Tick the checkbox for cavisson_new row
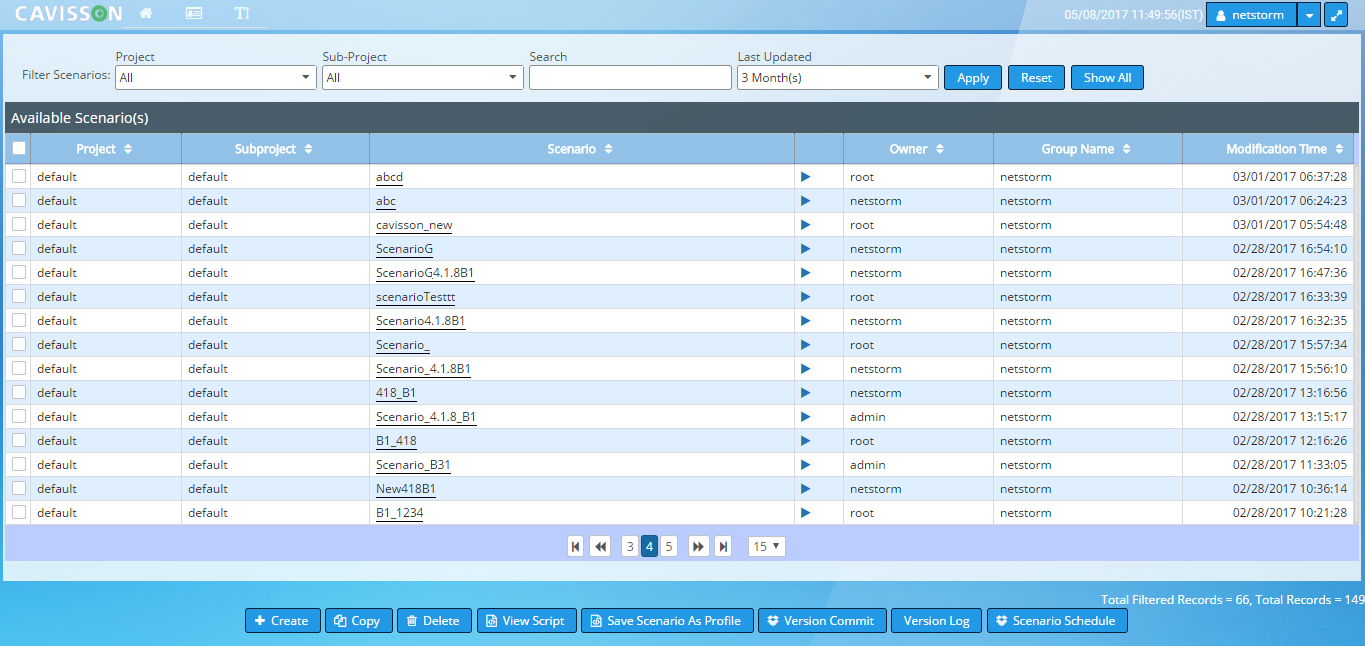 (x=19, y=225)
